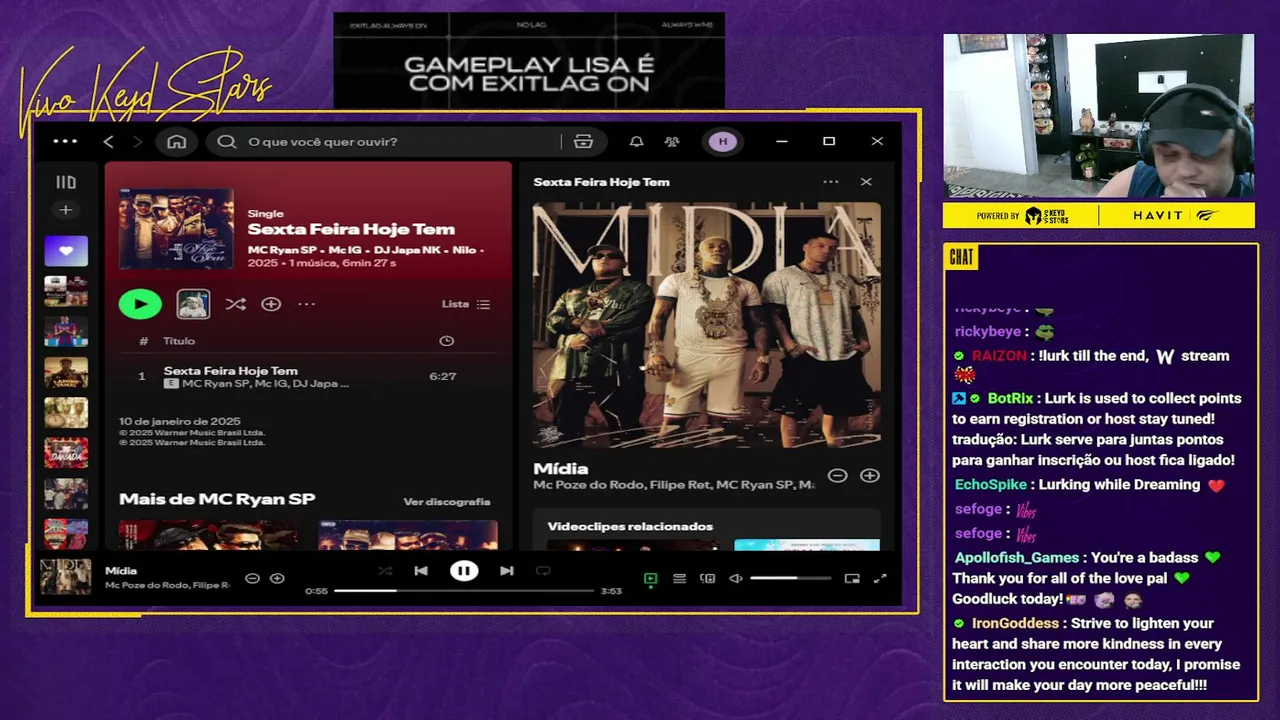
Task: Go back using the left arrow
Action: coord(109,141)
